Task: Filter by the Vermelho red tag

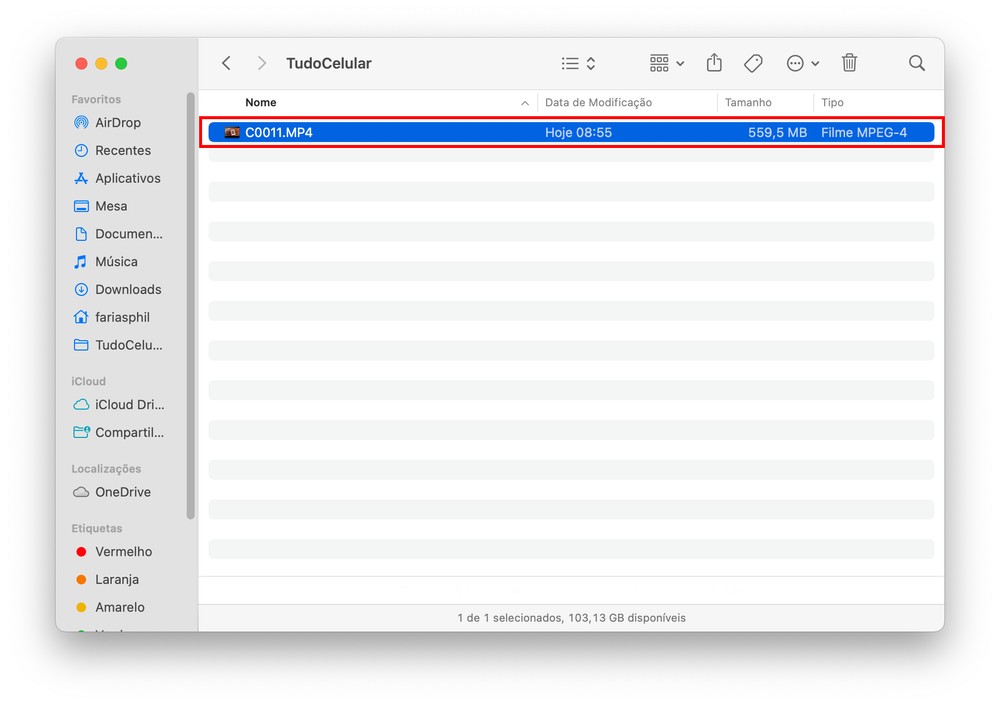Action: click(123, 551)
